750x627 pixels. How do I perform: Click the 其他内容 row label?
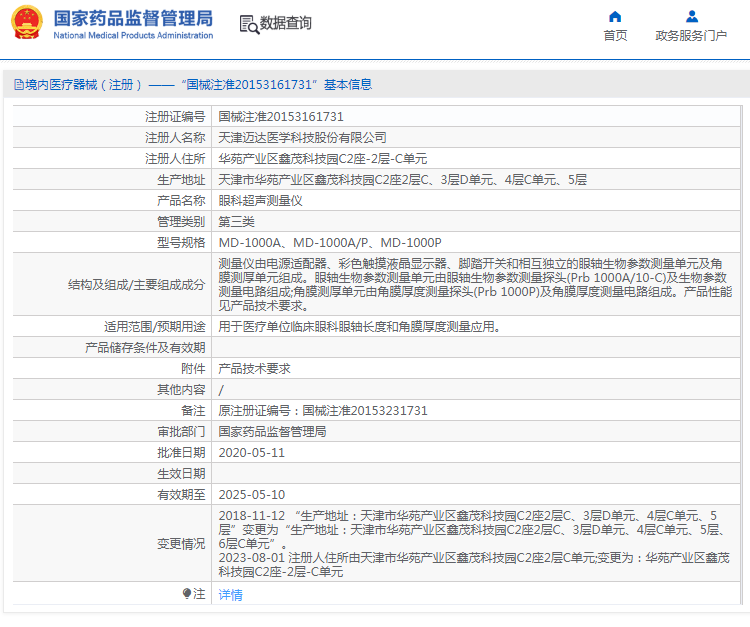181,390
